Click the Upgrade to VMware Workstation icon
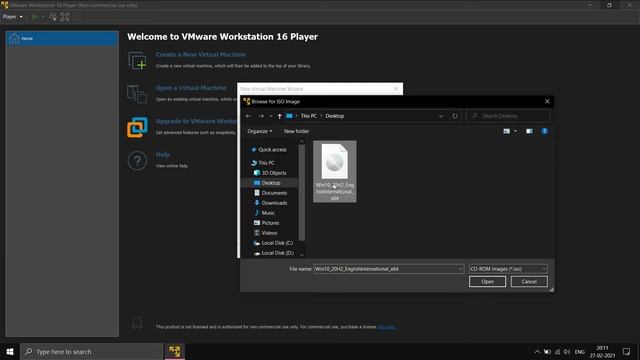 (x=137, y=127)
